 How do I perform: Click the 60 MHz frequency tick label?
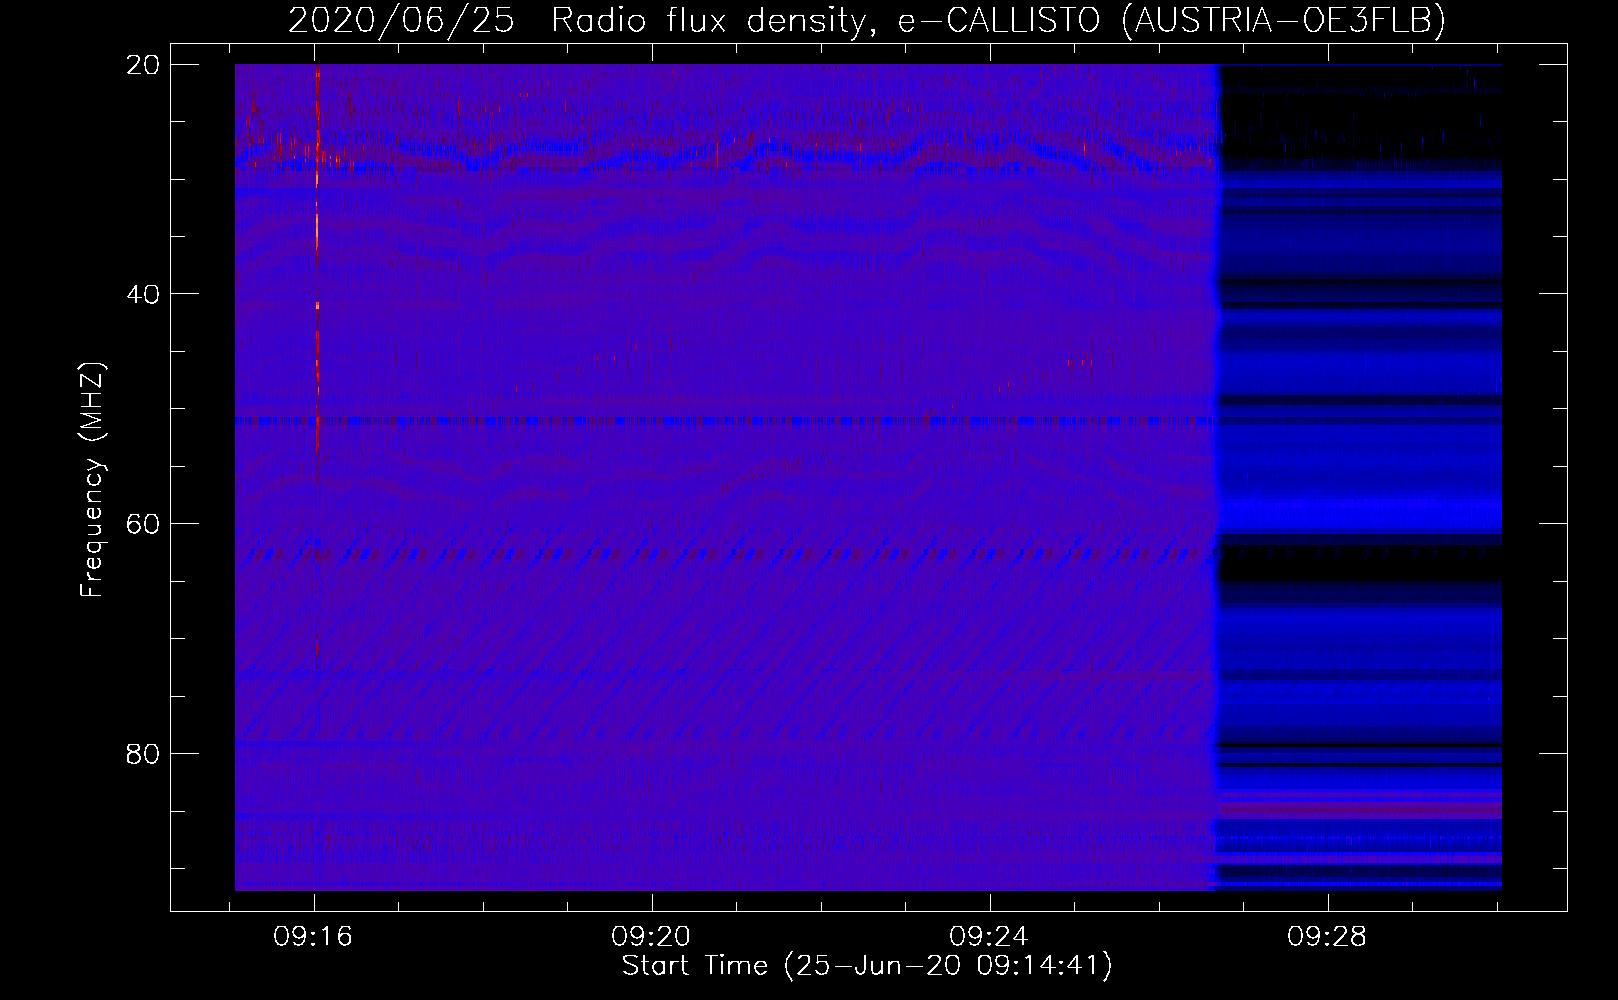click(x=144, y=524)
